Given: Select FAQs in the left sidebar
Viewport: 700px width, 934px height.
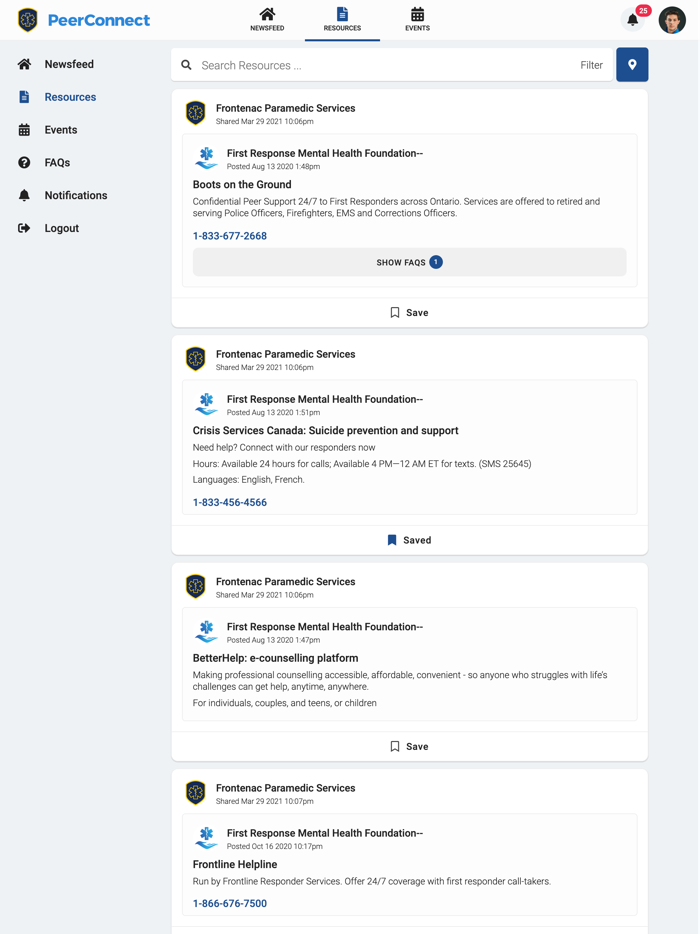Looking at the screenshot, I should click(57, 162).
